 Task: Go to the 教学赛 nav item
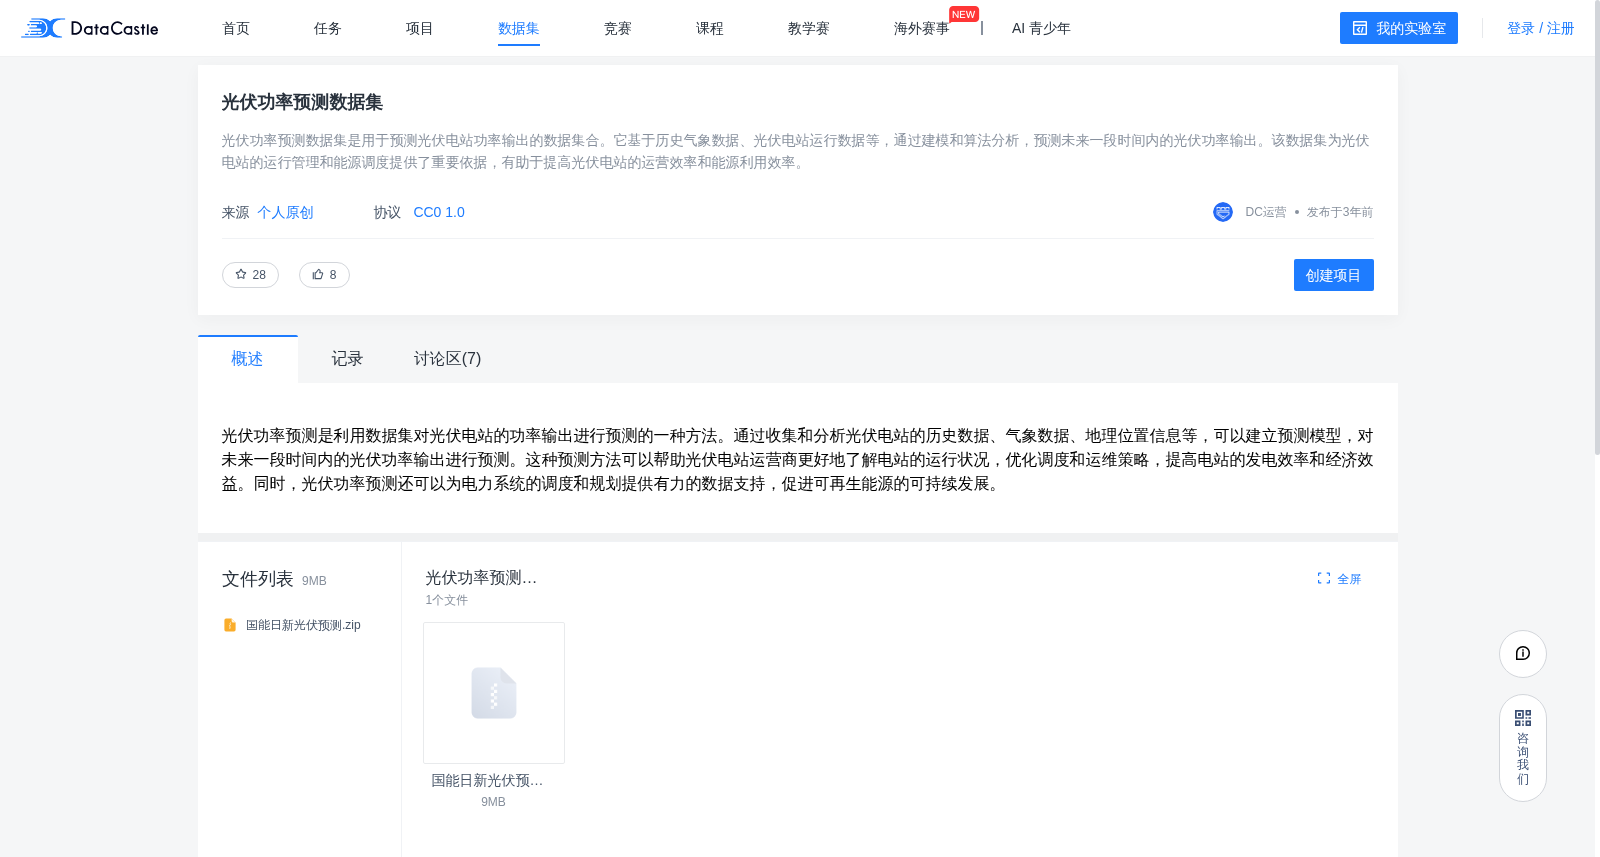click(809, 29)
